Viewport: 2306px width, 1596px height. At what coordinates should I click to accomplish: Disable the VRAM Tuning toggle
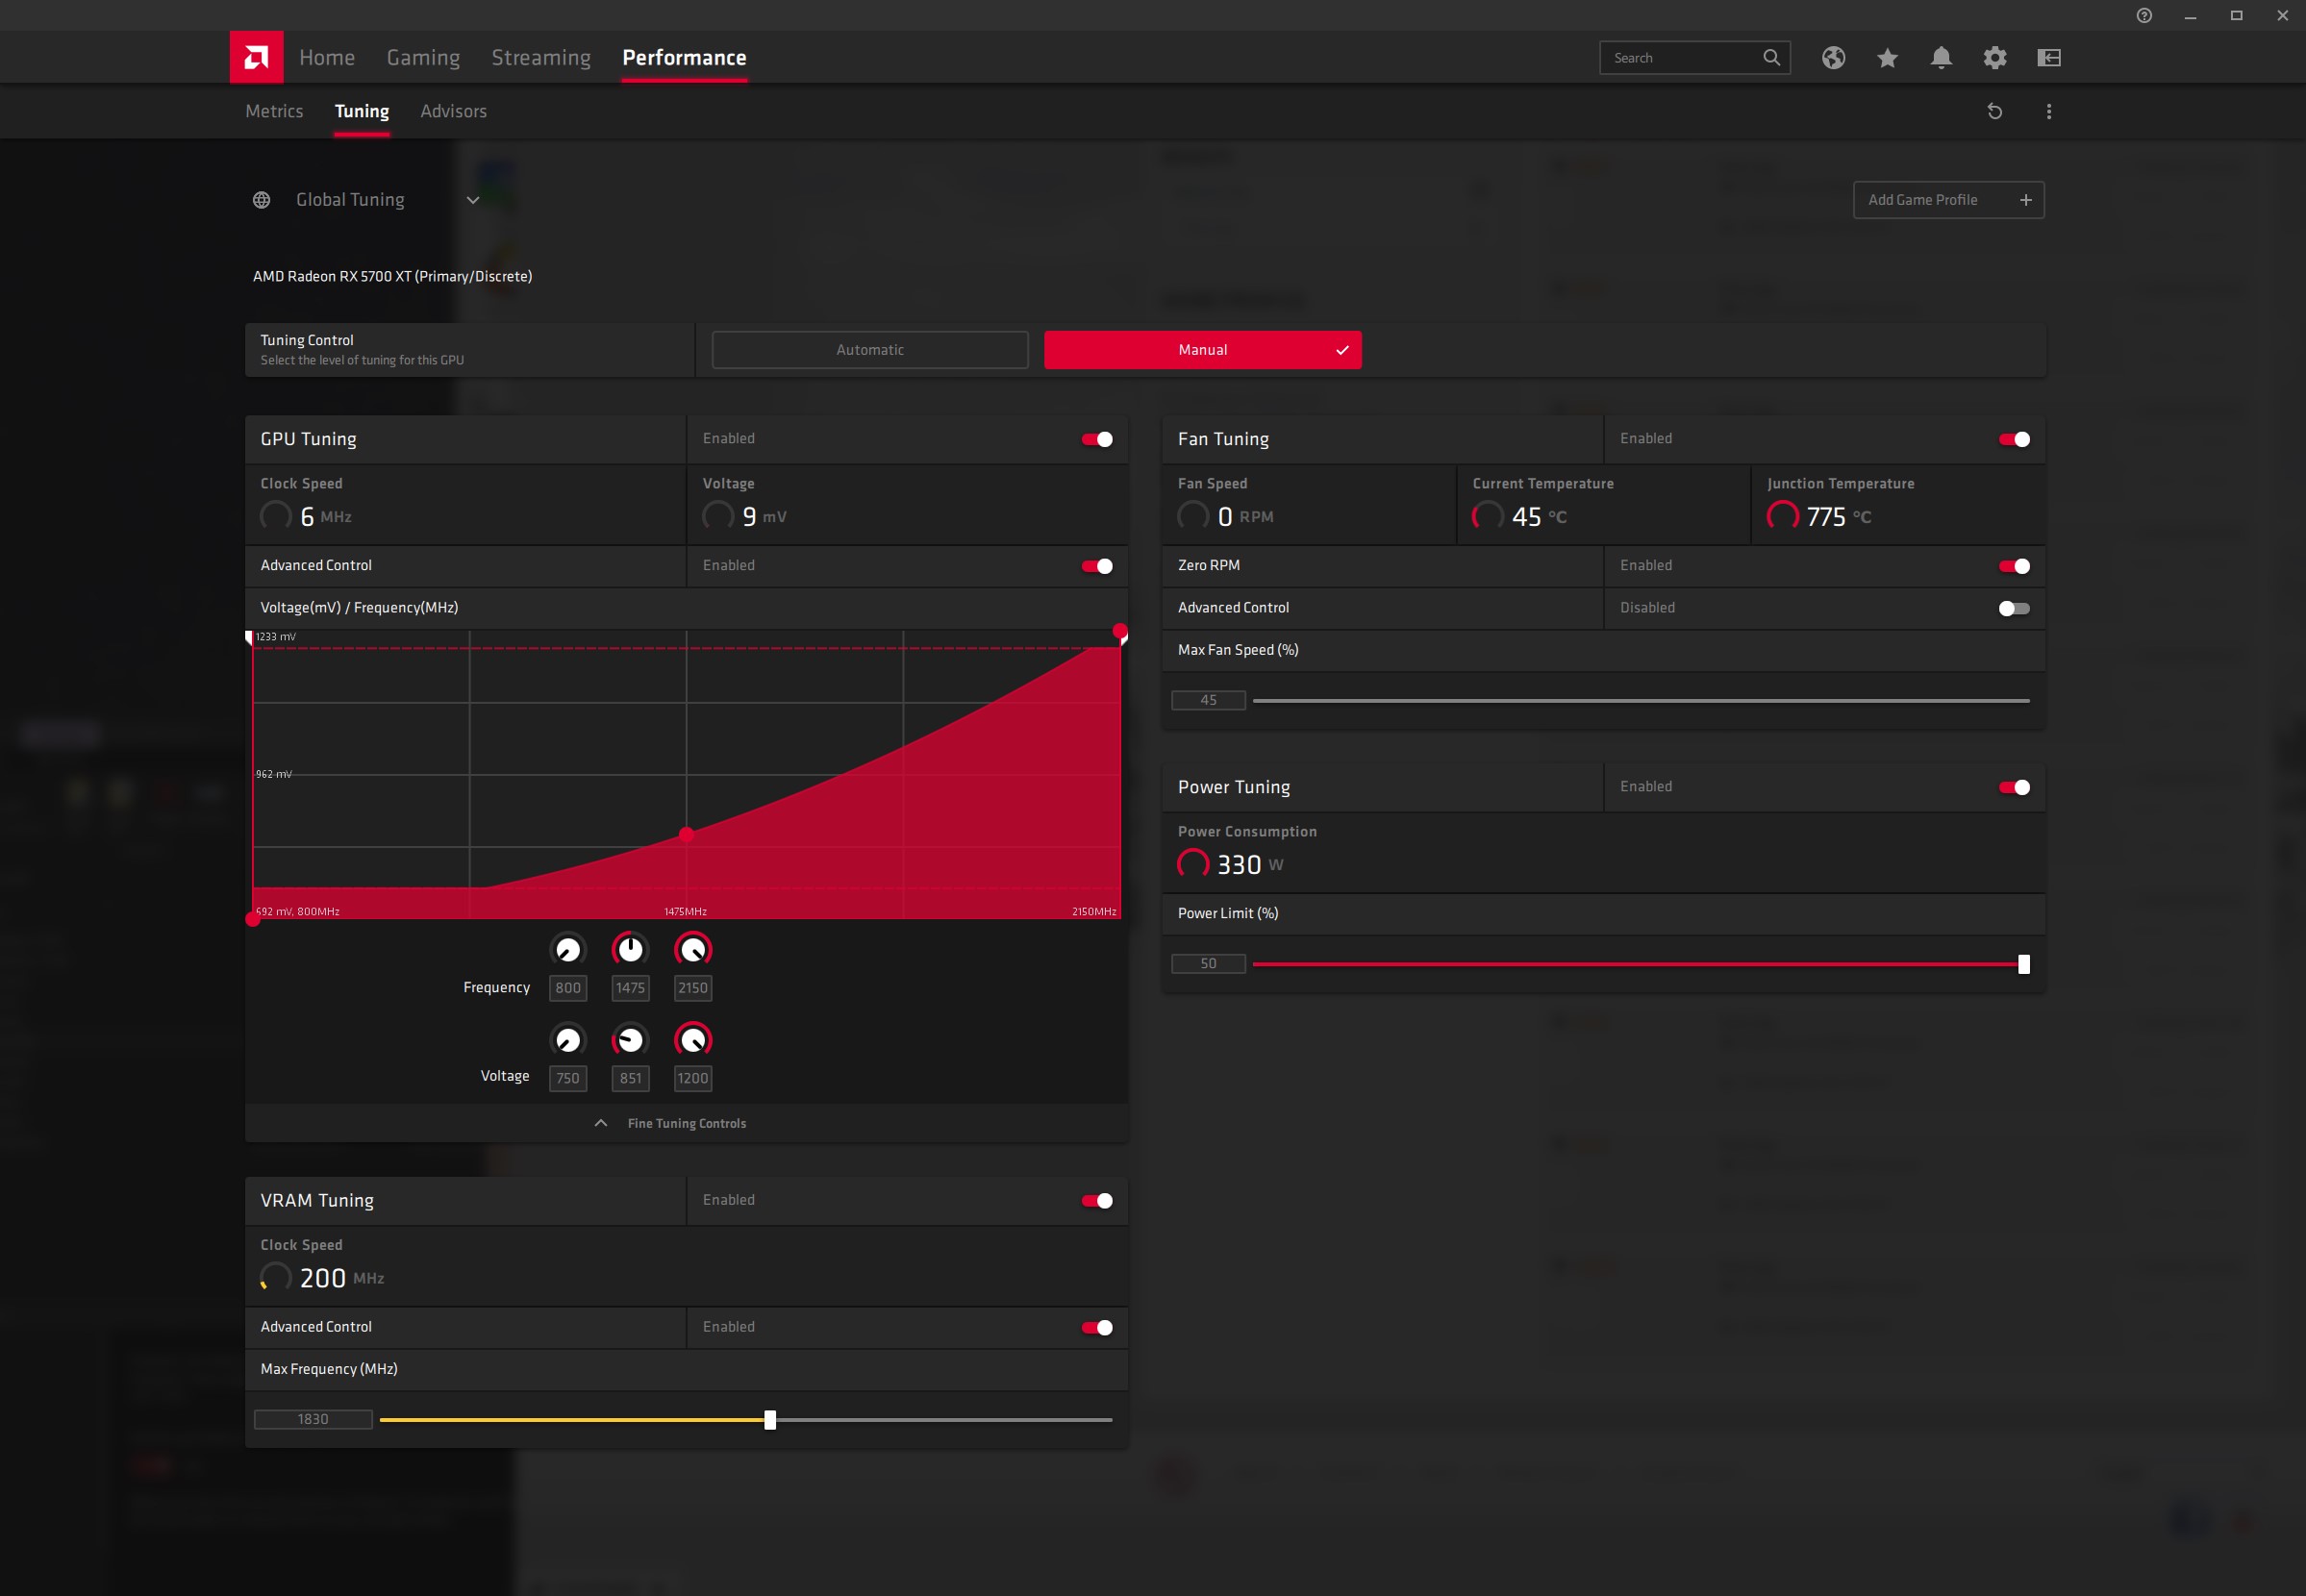[1097, 1201]
